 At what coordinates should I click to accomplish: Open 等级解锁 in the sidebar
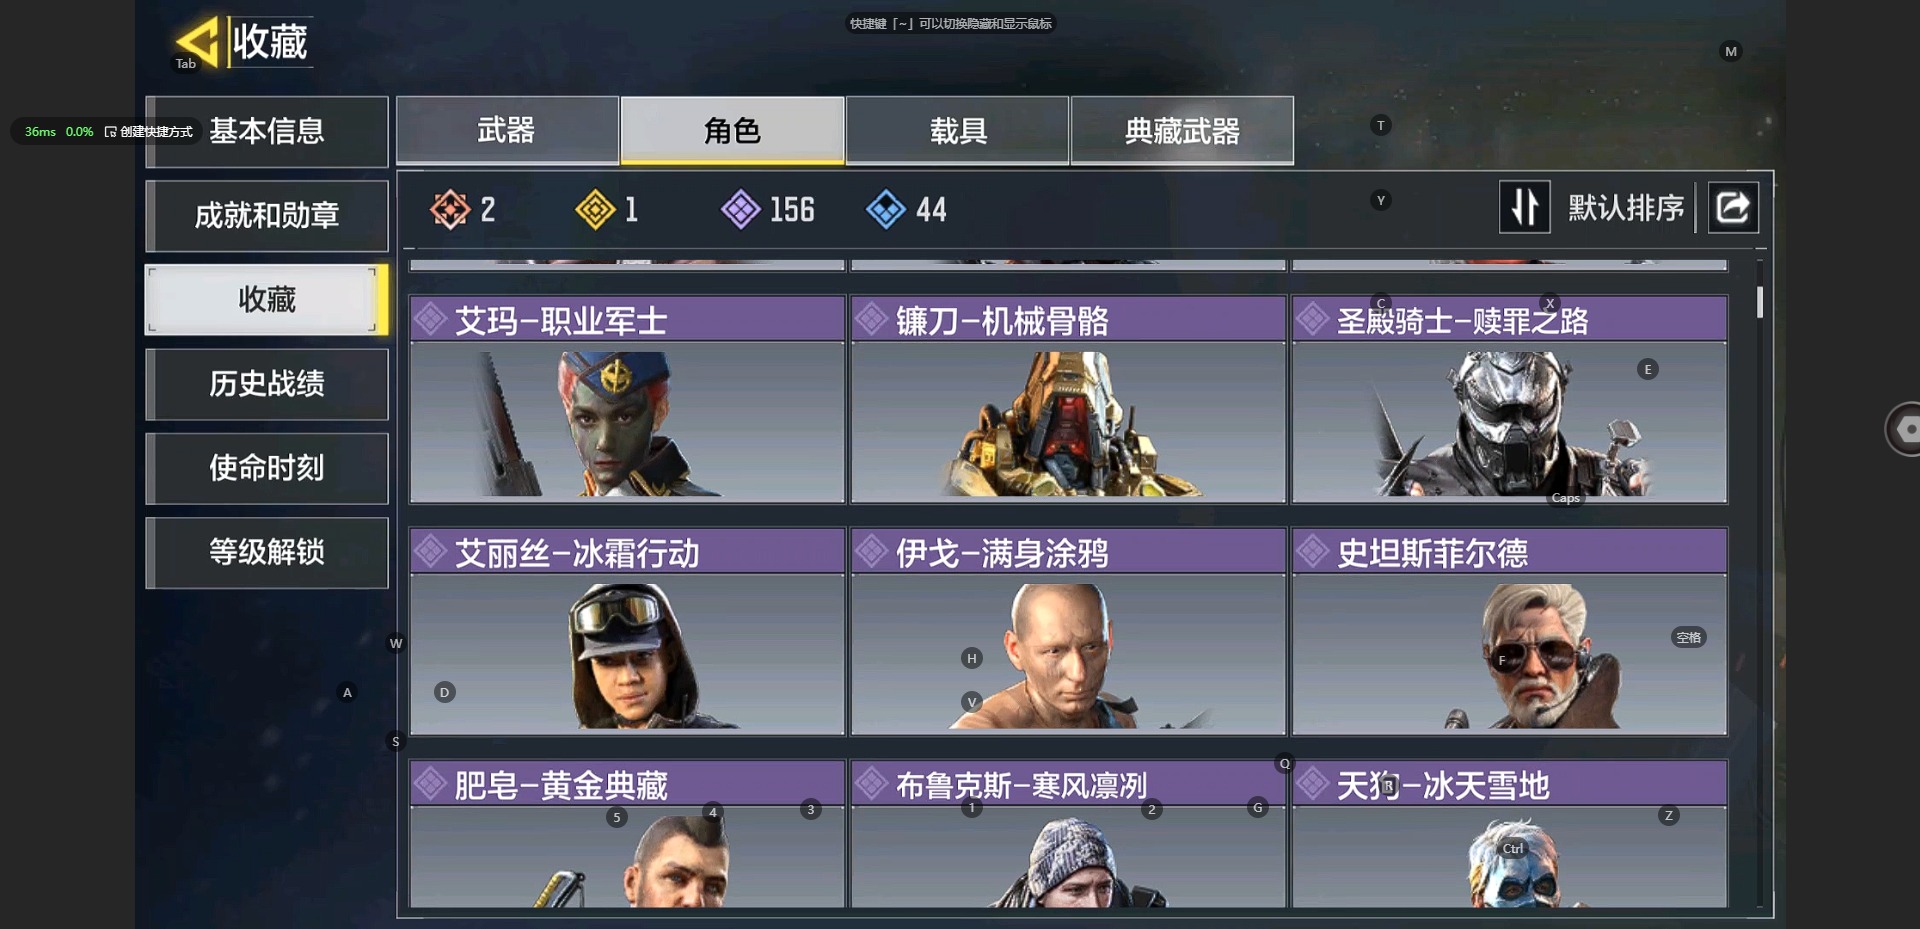[x=267, y=552]
